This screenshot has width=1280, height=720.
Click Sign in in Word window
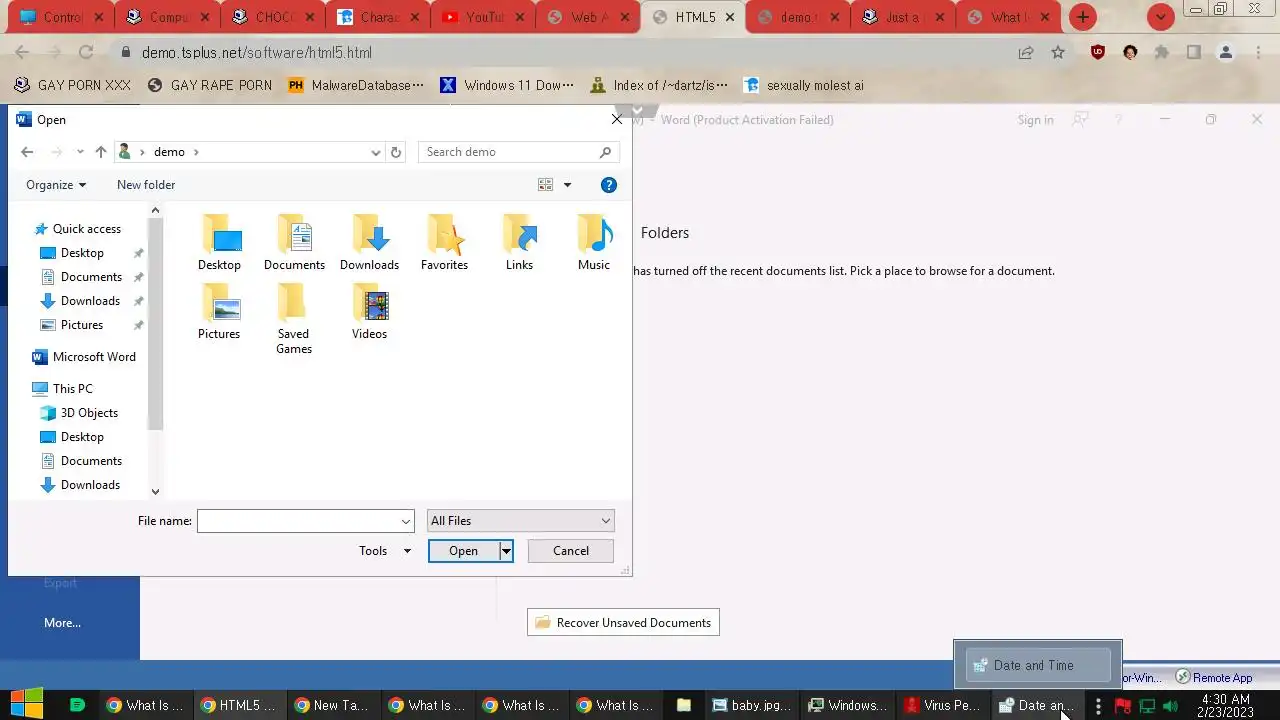click(1035, 120)
